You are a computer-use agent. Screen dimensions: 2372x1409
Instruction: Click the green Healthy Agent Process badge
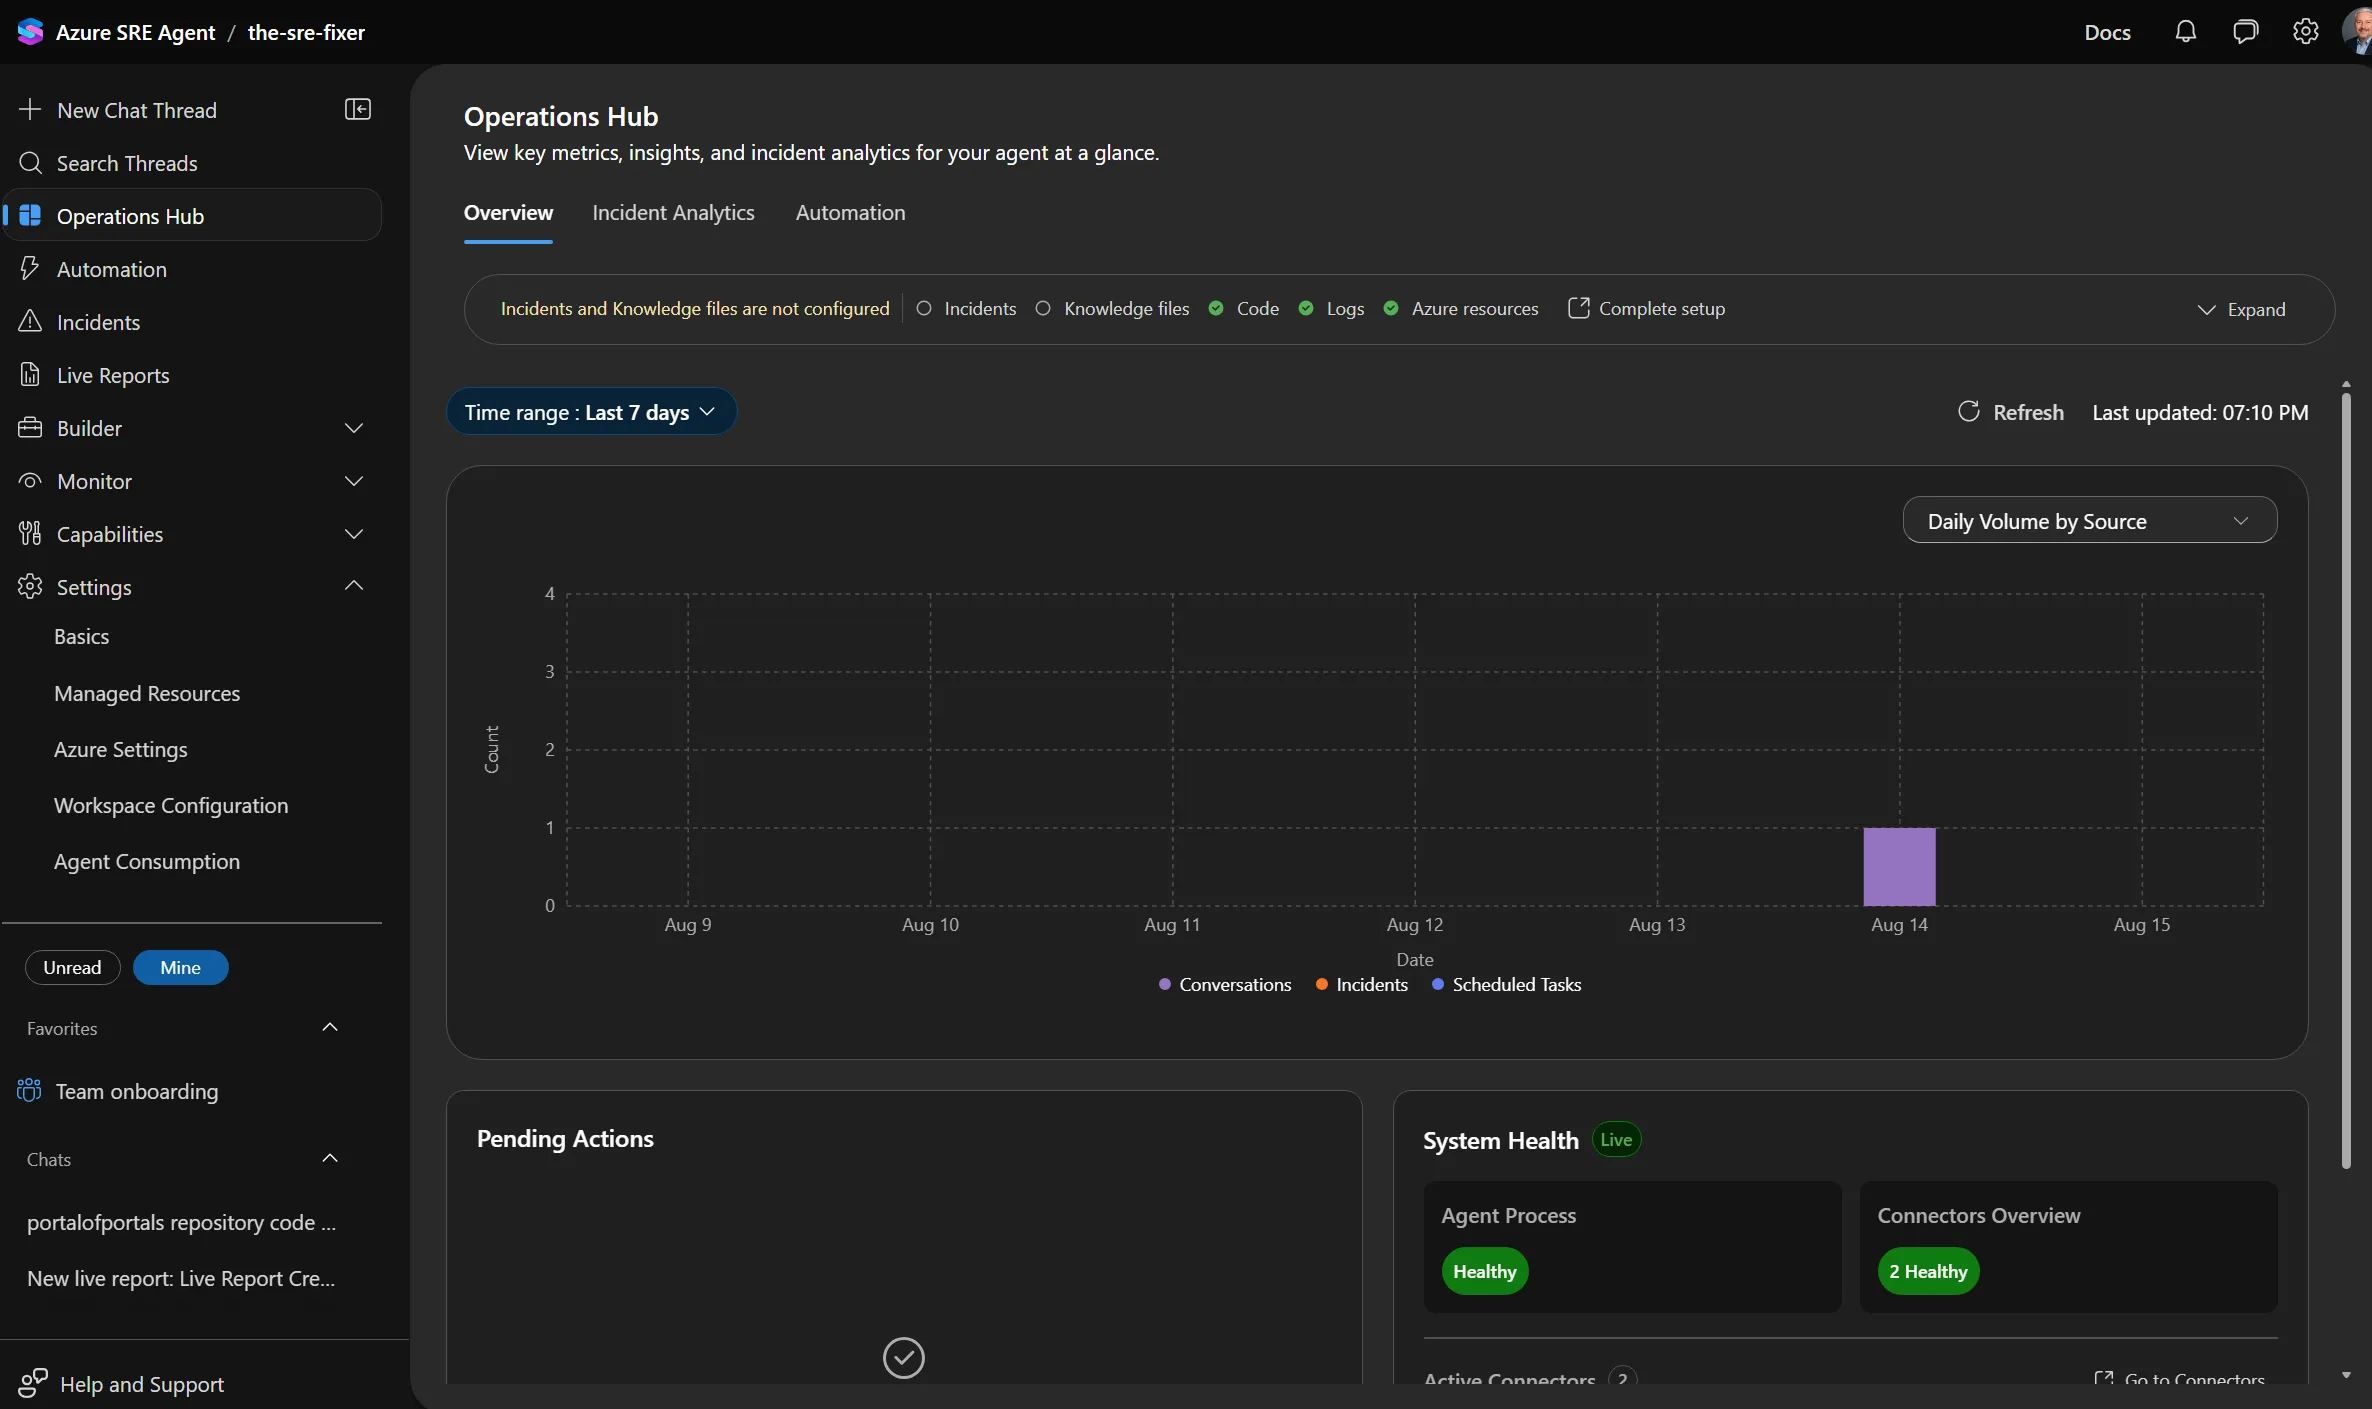coord(1484,1271)
